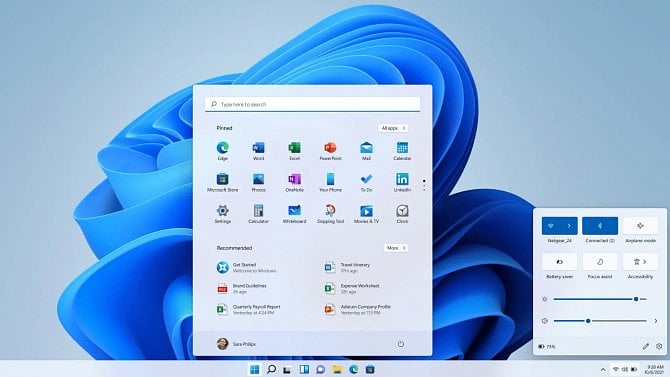Launch the Photos app
The height and width of the screenshot is (377, 670).
pyautogui.click(x=259, y=183)
